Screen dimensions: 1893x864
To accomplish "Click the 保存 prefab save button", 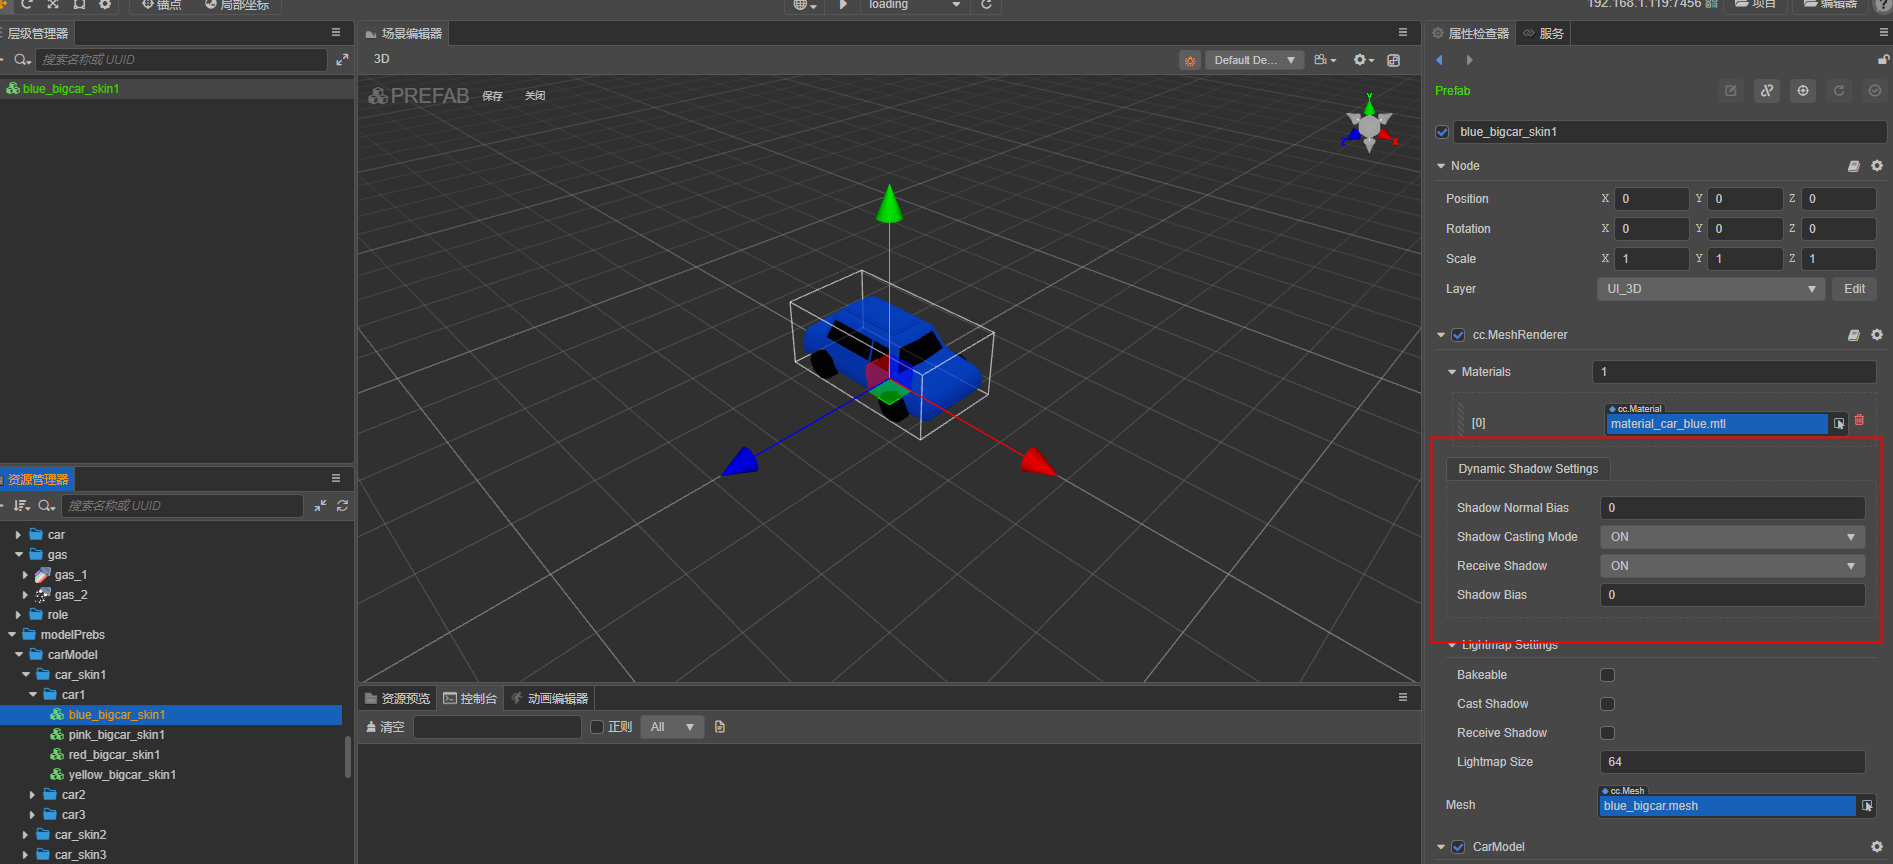I will [492, 96].
